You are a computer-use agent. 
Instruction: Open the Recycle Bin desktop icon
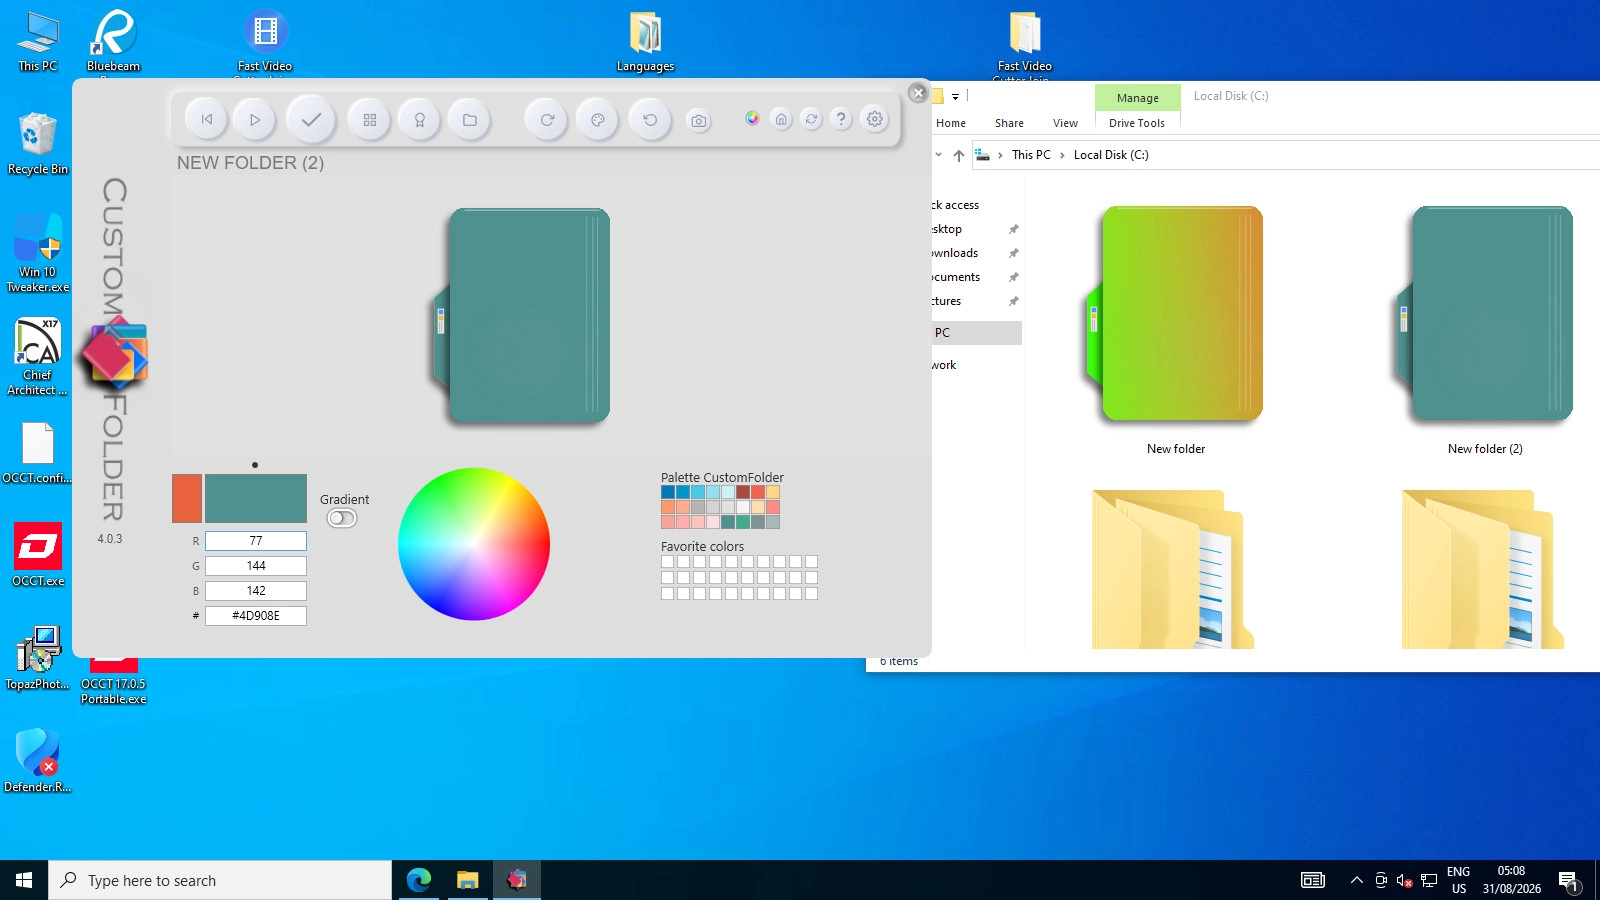coord(38,143)
